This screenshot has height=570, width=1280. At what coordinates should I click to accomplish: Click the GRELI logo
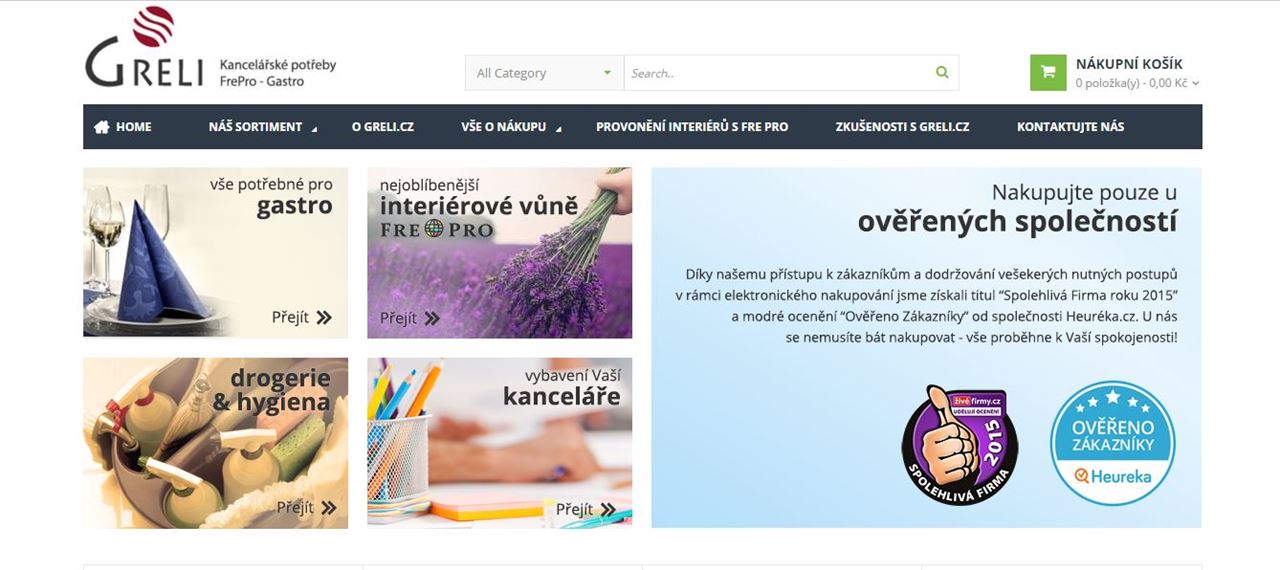pos(145,48)
